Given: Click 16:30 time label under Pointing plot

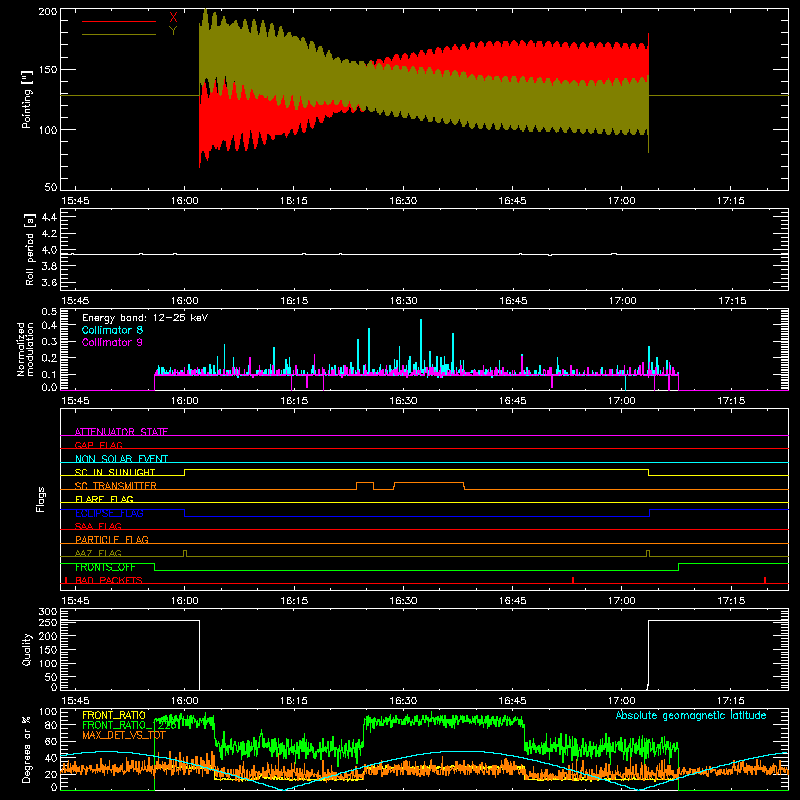Looking at the screenshot, I should coord(403,201).
